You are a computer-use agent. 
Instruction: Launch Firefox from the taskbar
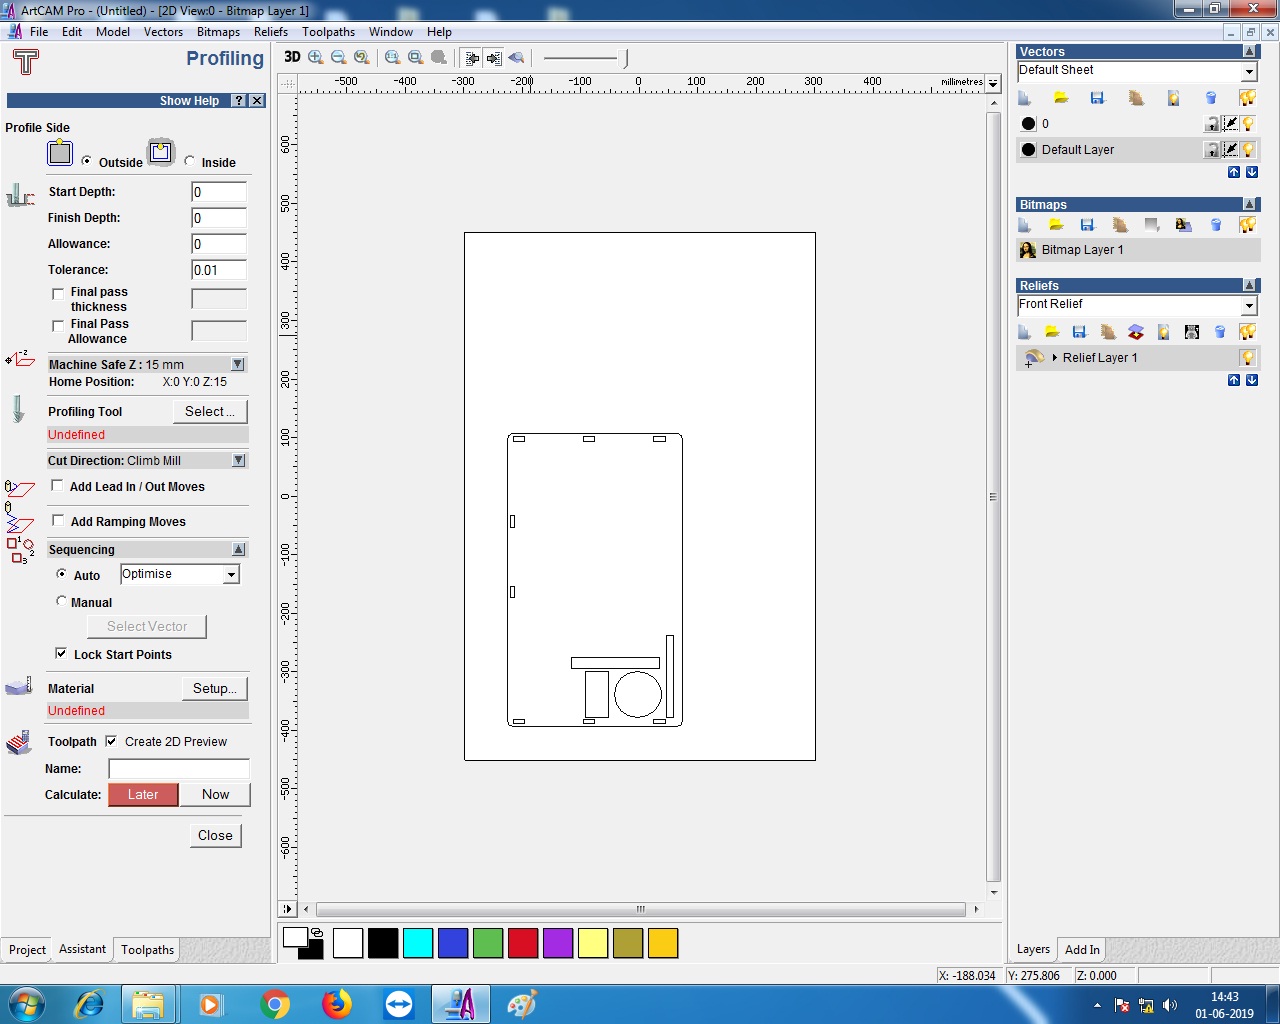[337, 1003]
